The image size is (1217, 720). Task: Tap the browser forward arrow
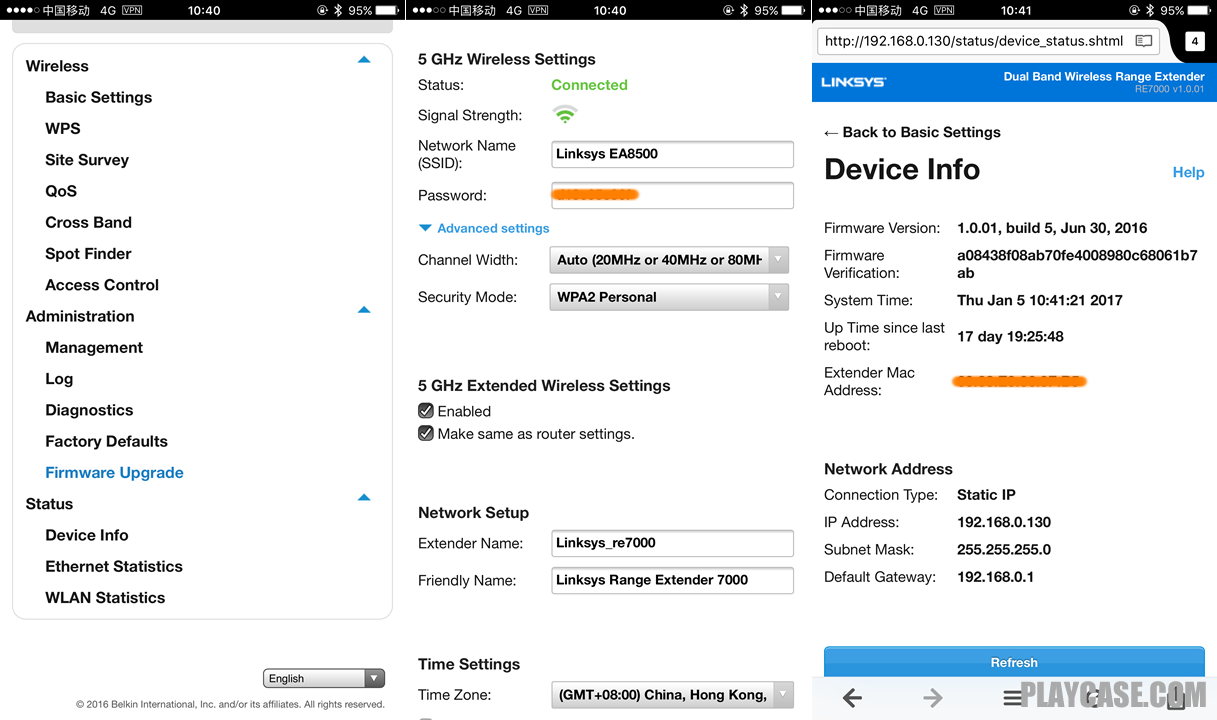(x=932, y=698)
